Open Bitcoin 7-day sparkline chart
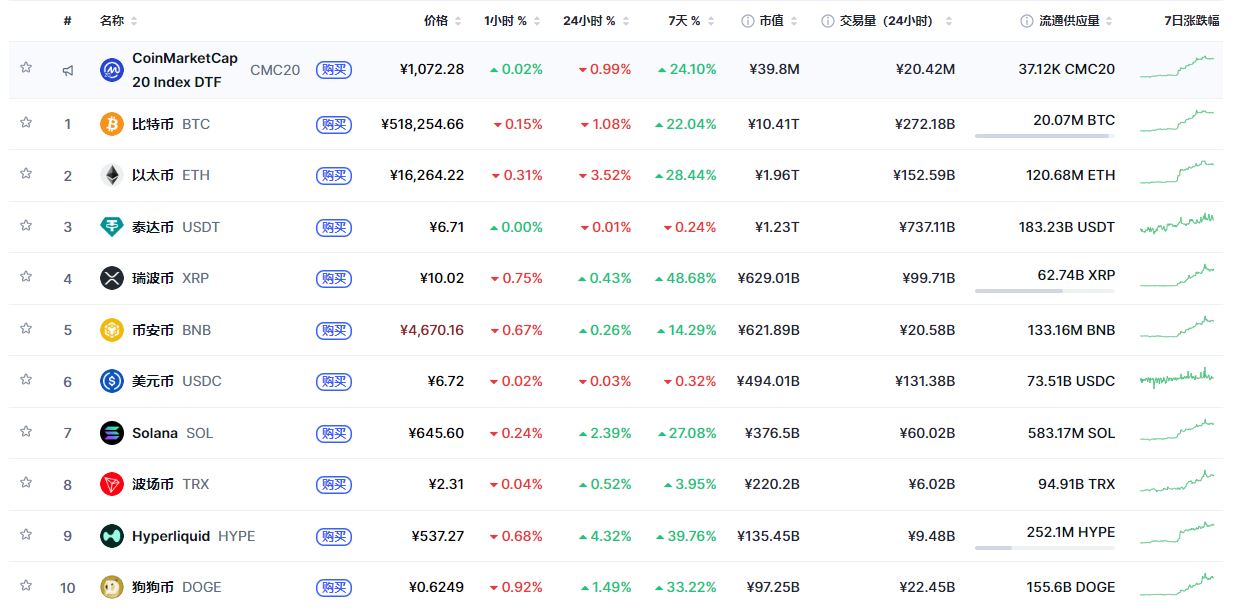The width and height of the screenshot is (1233, 610). pos(1177,121)
